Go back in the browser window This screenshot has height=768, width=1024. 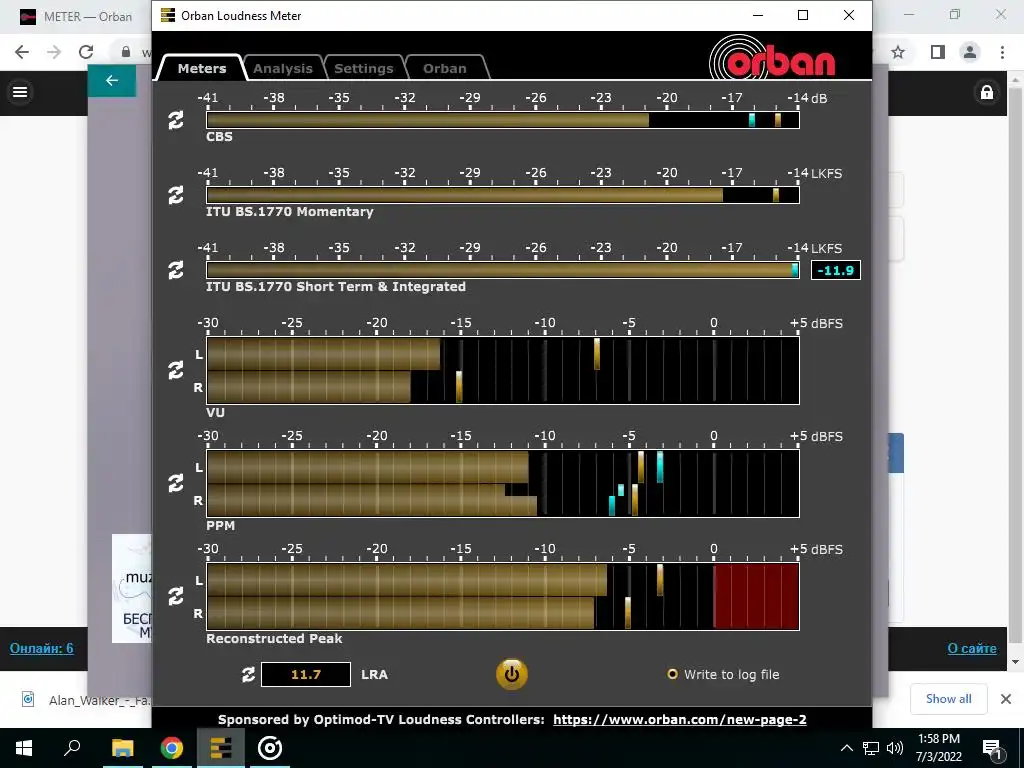(x=22, y=52)
